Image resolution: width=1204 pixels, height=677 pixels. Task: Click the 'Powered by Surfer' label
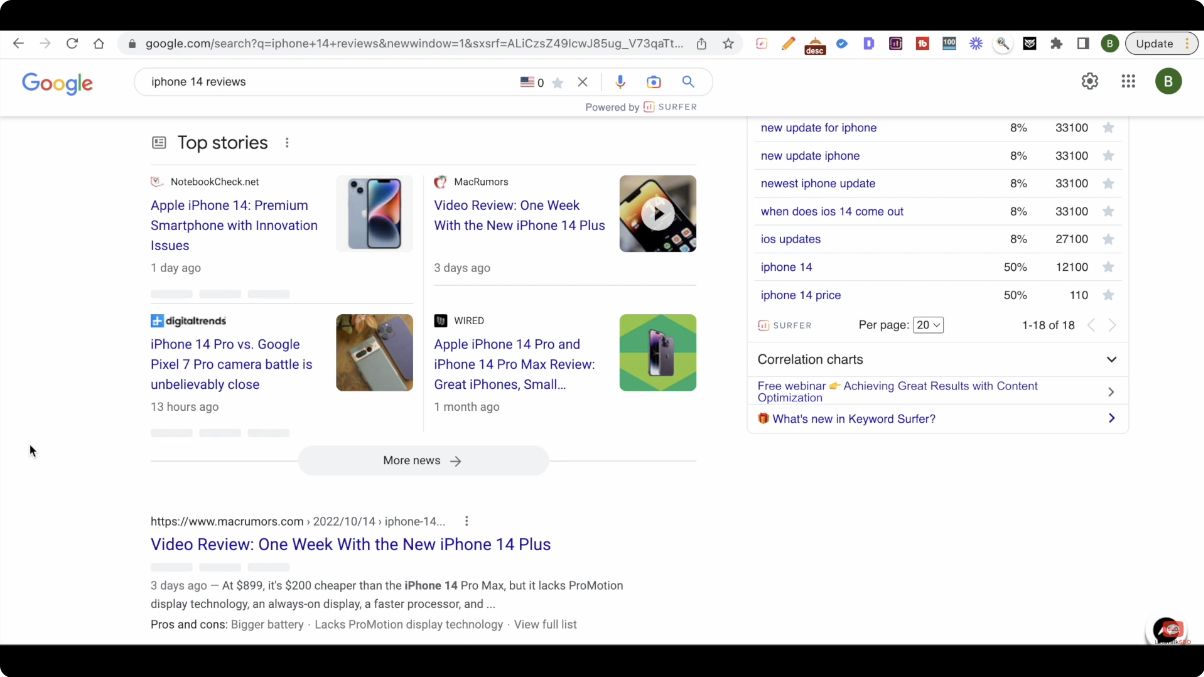(641, 107)
